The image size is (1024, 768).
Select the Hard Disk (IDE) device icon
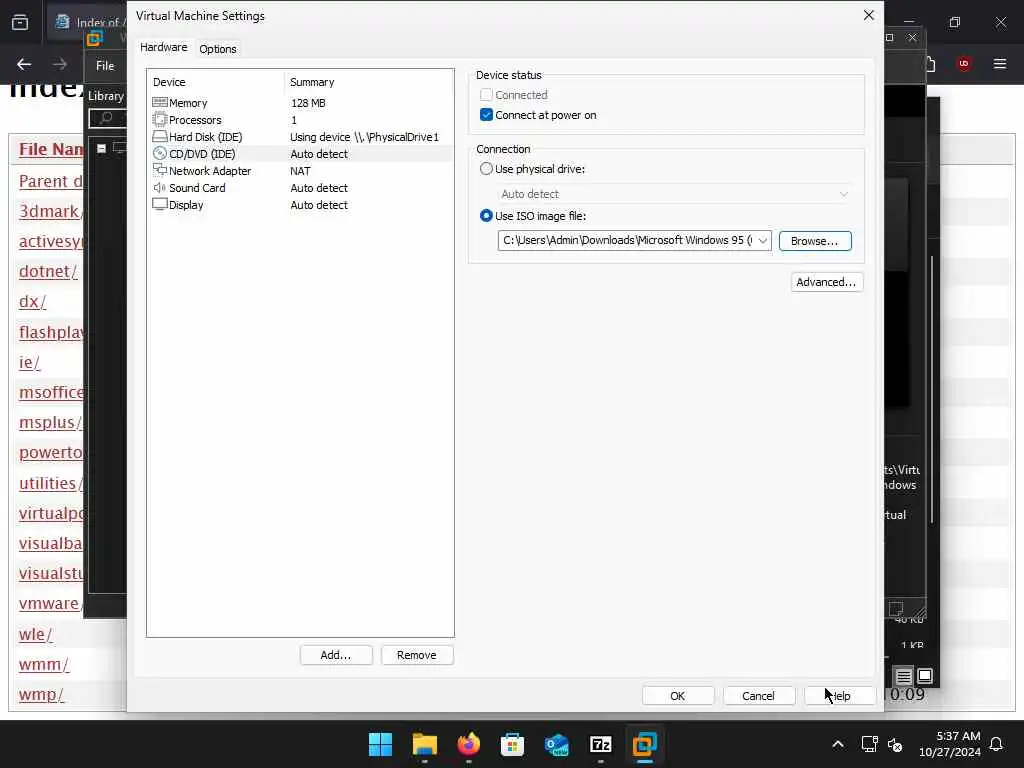[159, 136]
